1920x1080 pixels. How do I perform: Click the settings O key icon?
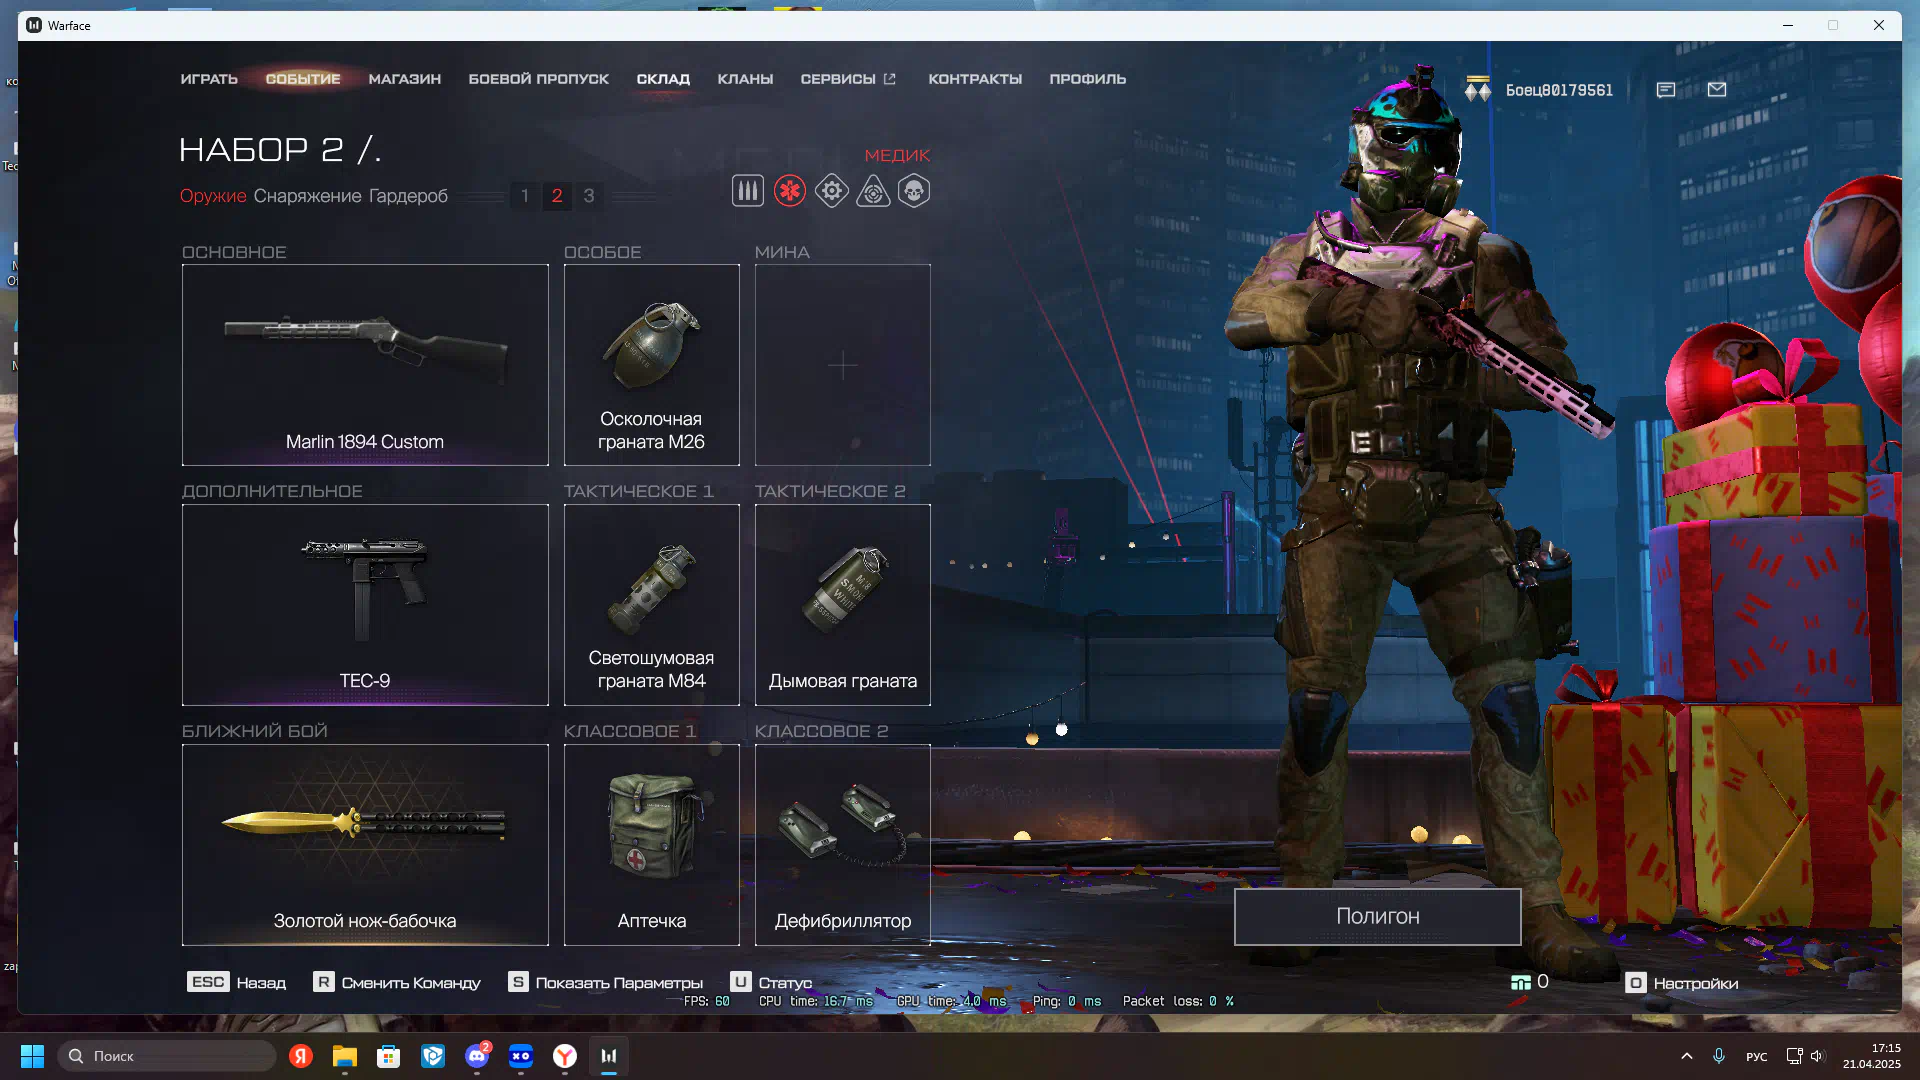tap(1636, 983)
